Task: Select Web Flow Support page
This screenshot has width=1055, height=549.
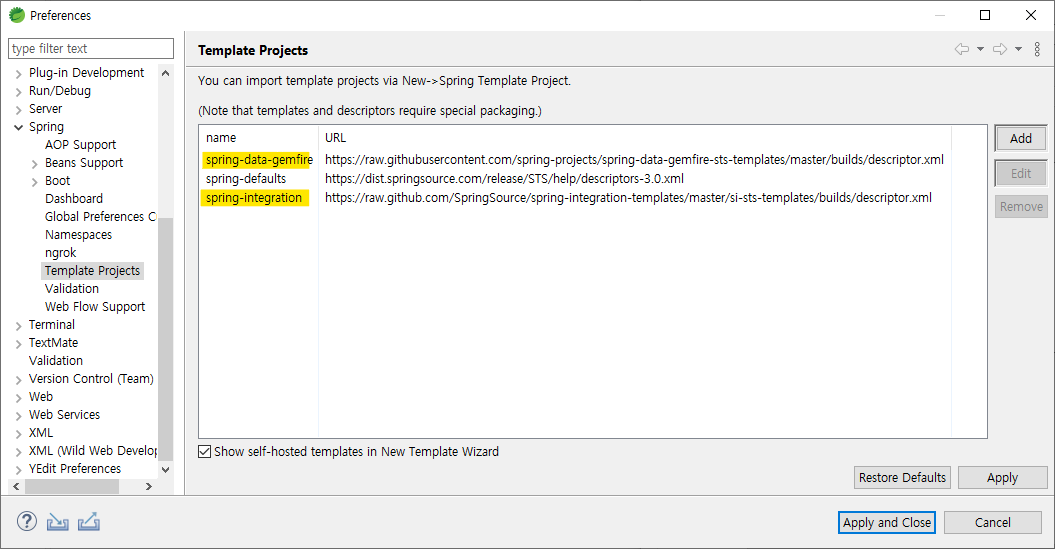Action: click(95, 307)
